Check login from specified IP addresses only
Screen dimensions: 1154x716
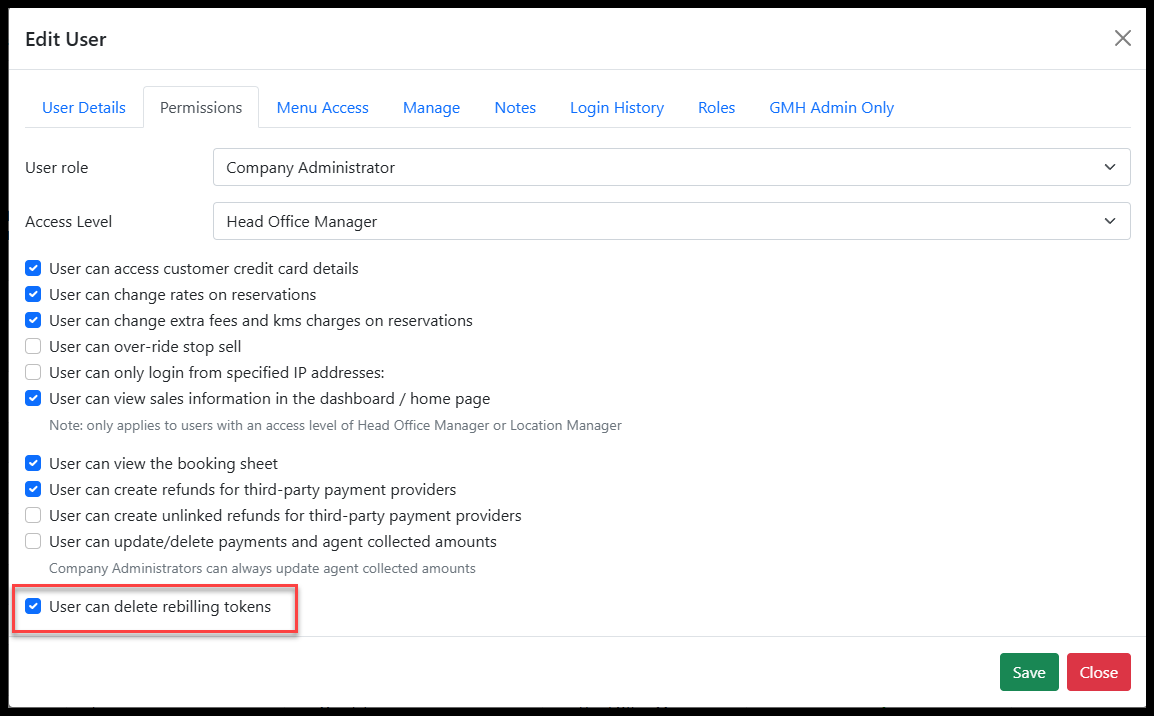pos(33,373)
